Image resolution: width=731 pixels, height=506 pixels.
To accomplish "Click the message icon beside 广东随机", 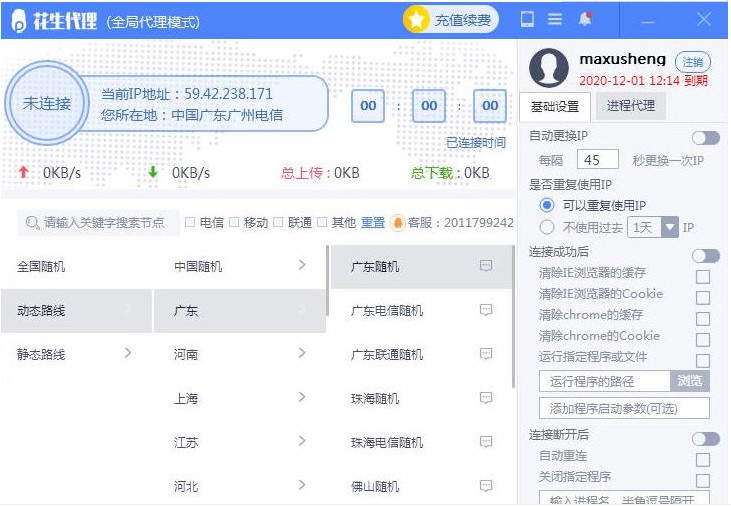I will click(486, 266).
